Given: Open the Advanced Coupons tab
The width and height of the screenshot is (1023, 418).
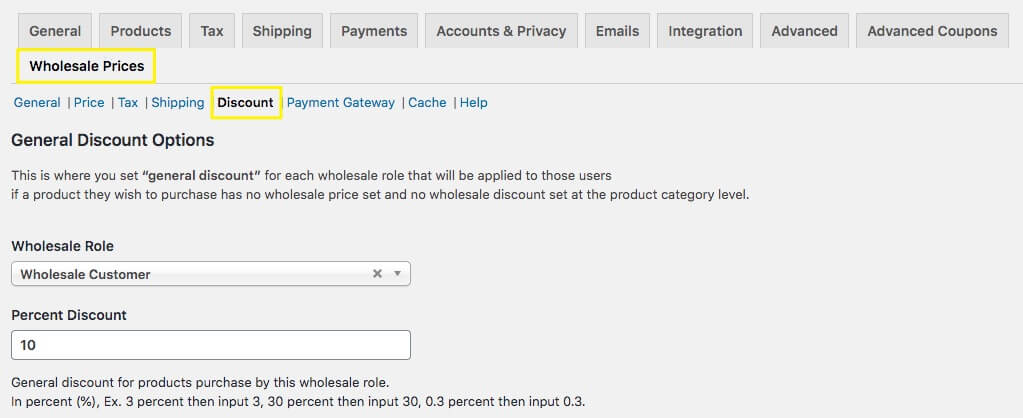Looking at the screenshot, I should [932, 31].
